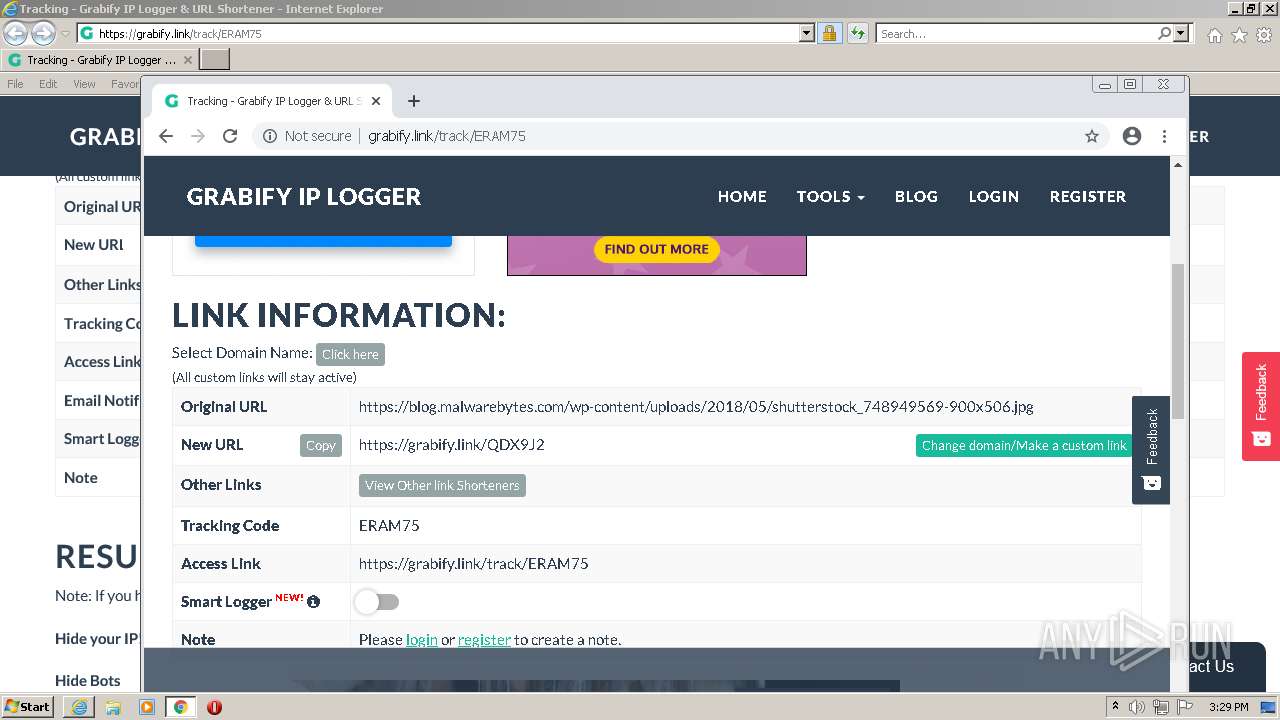Click Change domain/Make a custom link
Screen dimensions: 1280x720
point(1024,445)
